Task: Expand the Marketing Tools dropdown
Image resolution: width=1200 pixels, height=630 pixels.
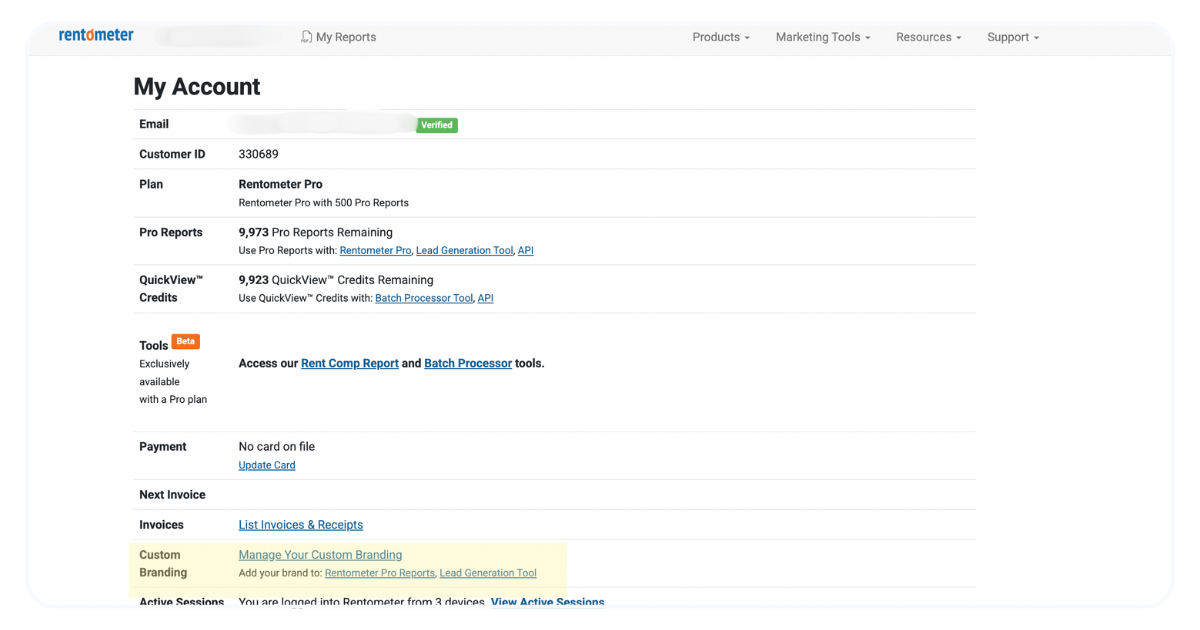Action: [x=823, y=37]
